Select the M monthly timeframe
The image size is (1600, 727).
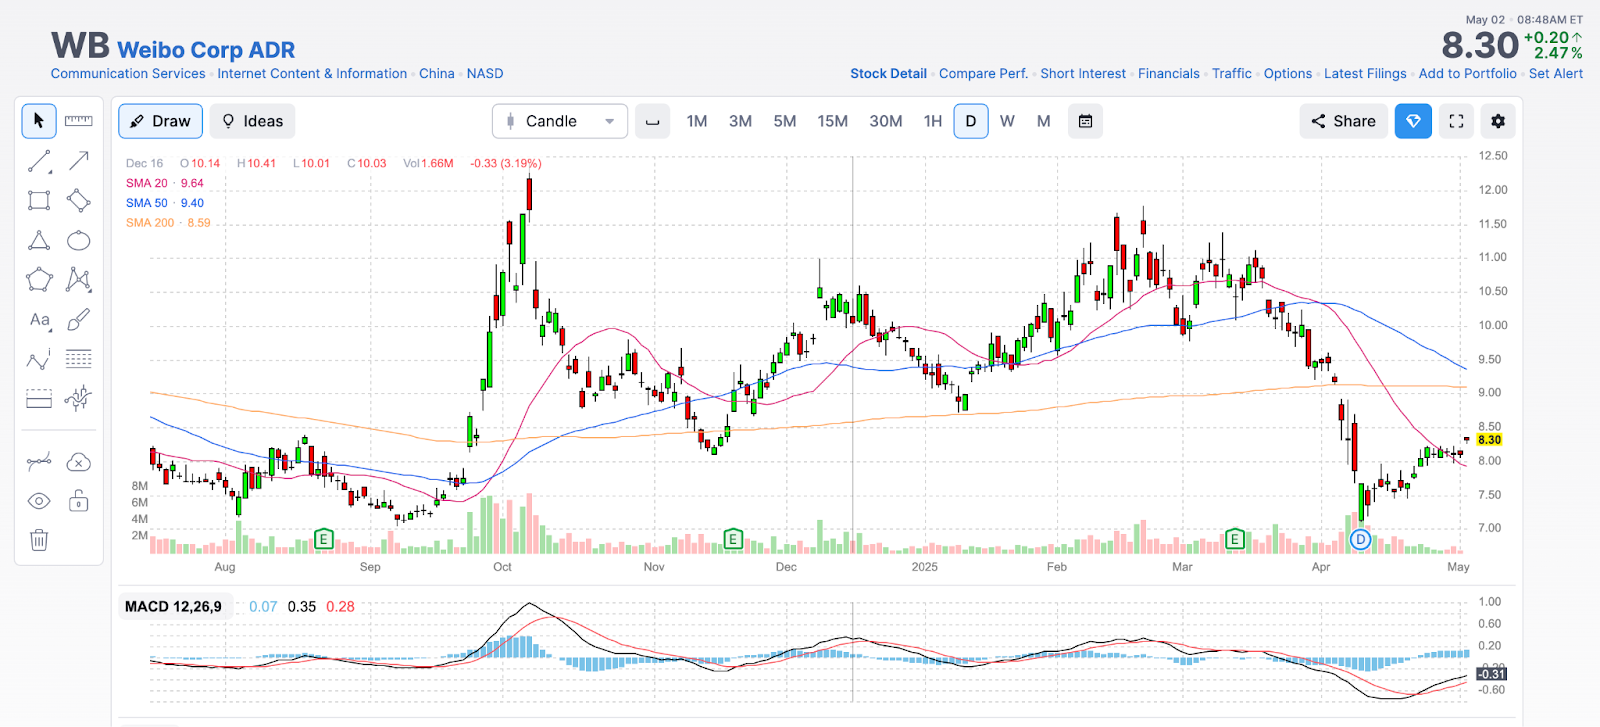1044,121
